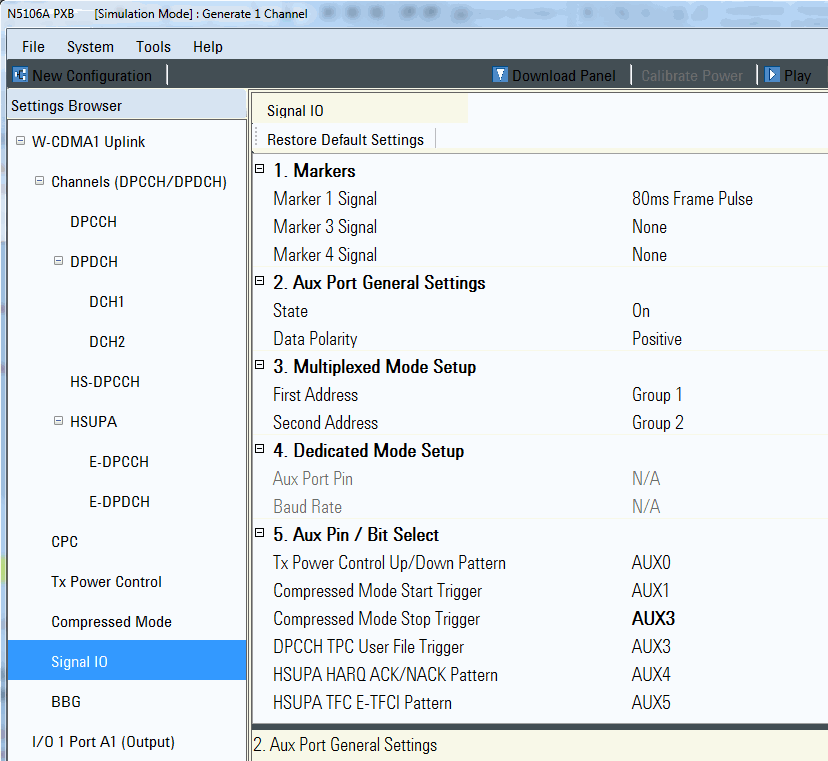Collapse the Channels (DPCCH/DPDCH) node

(40, 181)
